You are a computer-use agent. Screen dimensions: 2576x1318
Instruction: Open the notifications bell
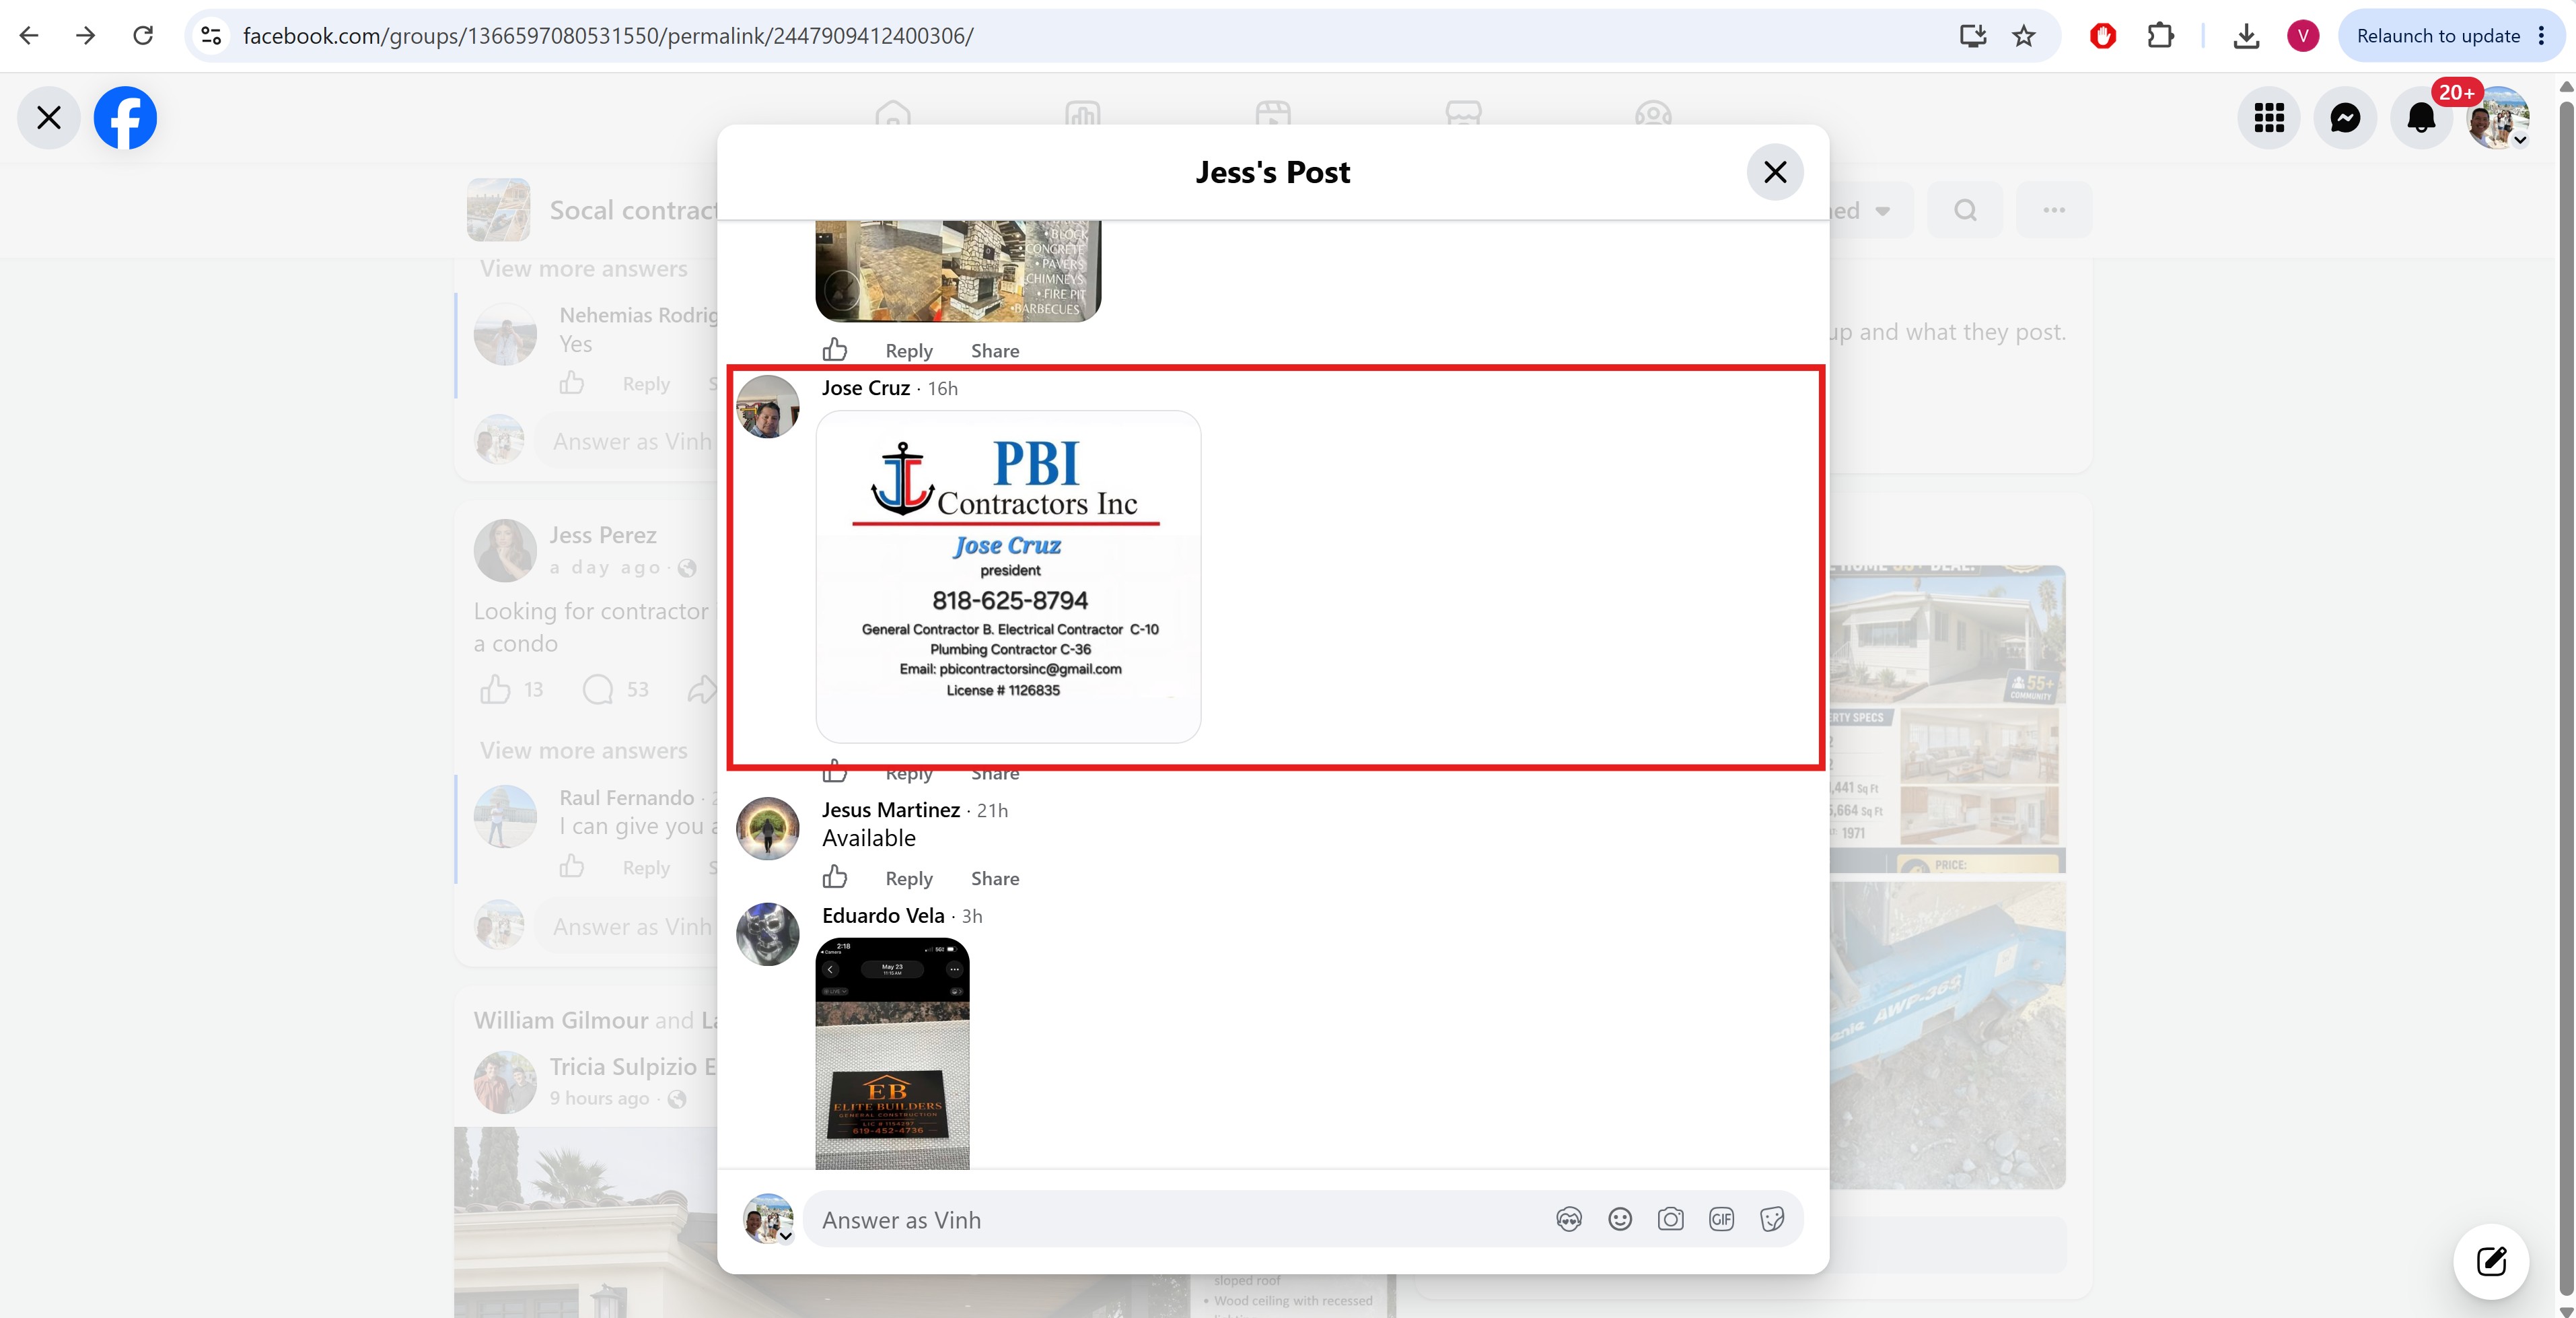2421,118
